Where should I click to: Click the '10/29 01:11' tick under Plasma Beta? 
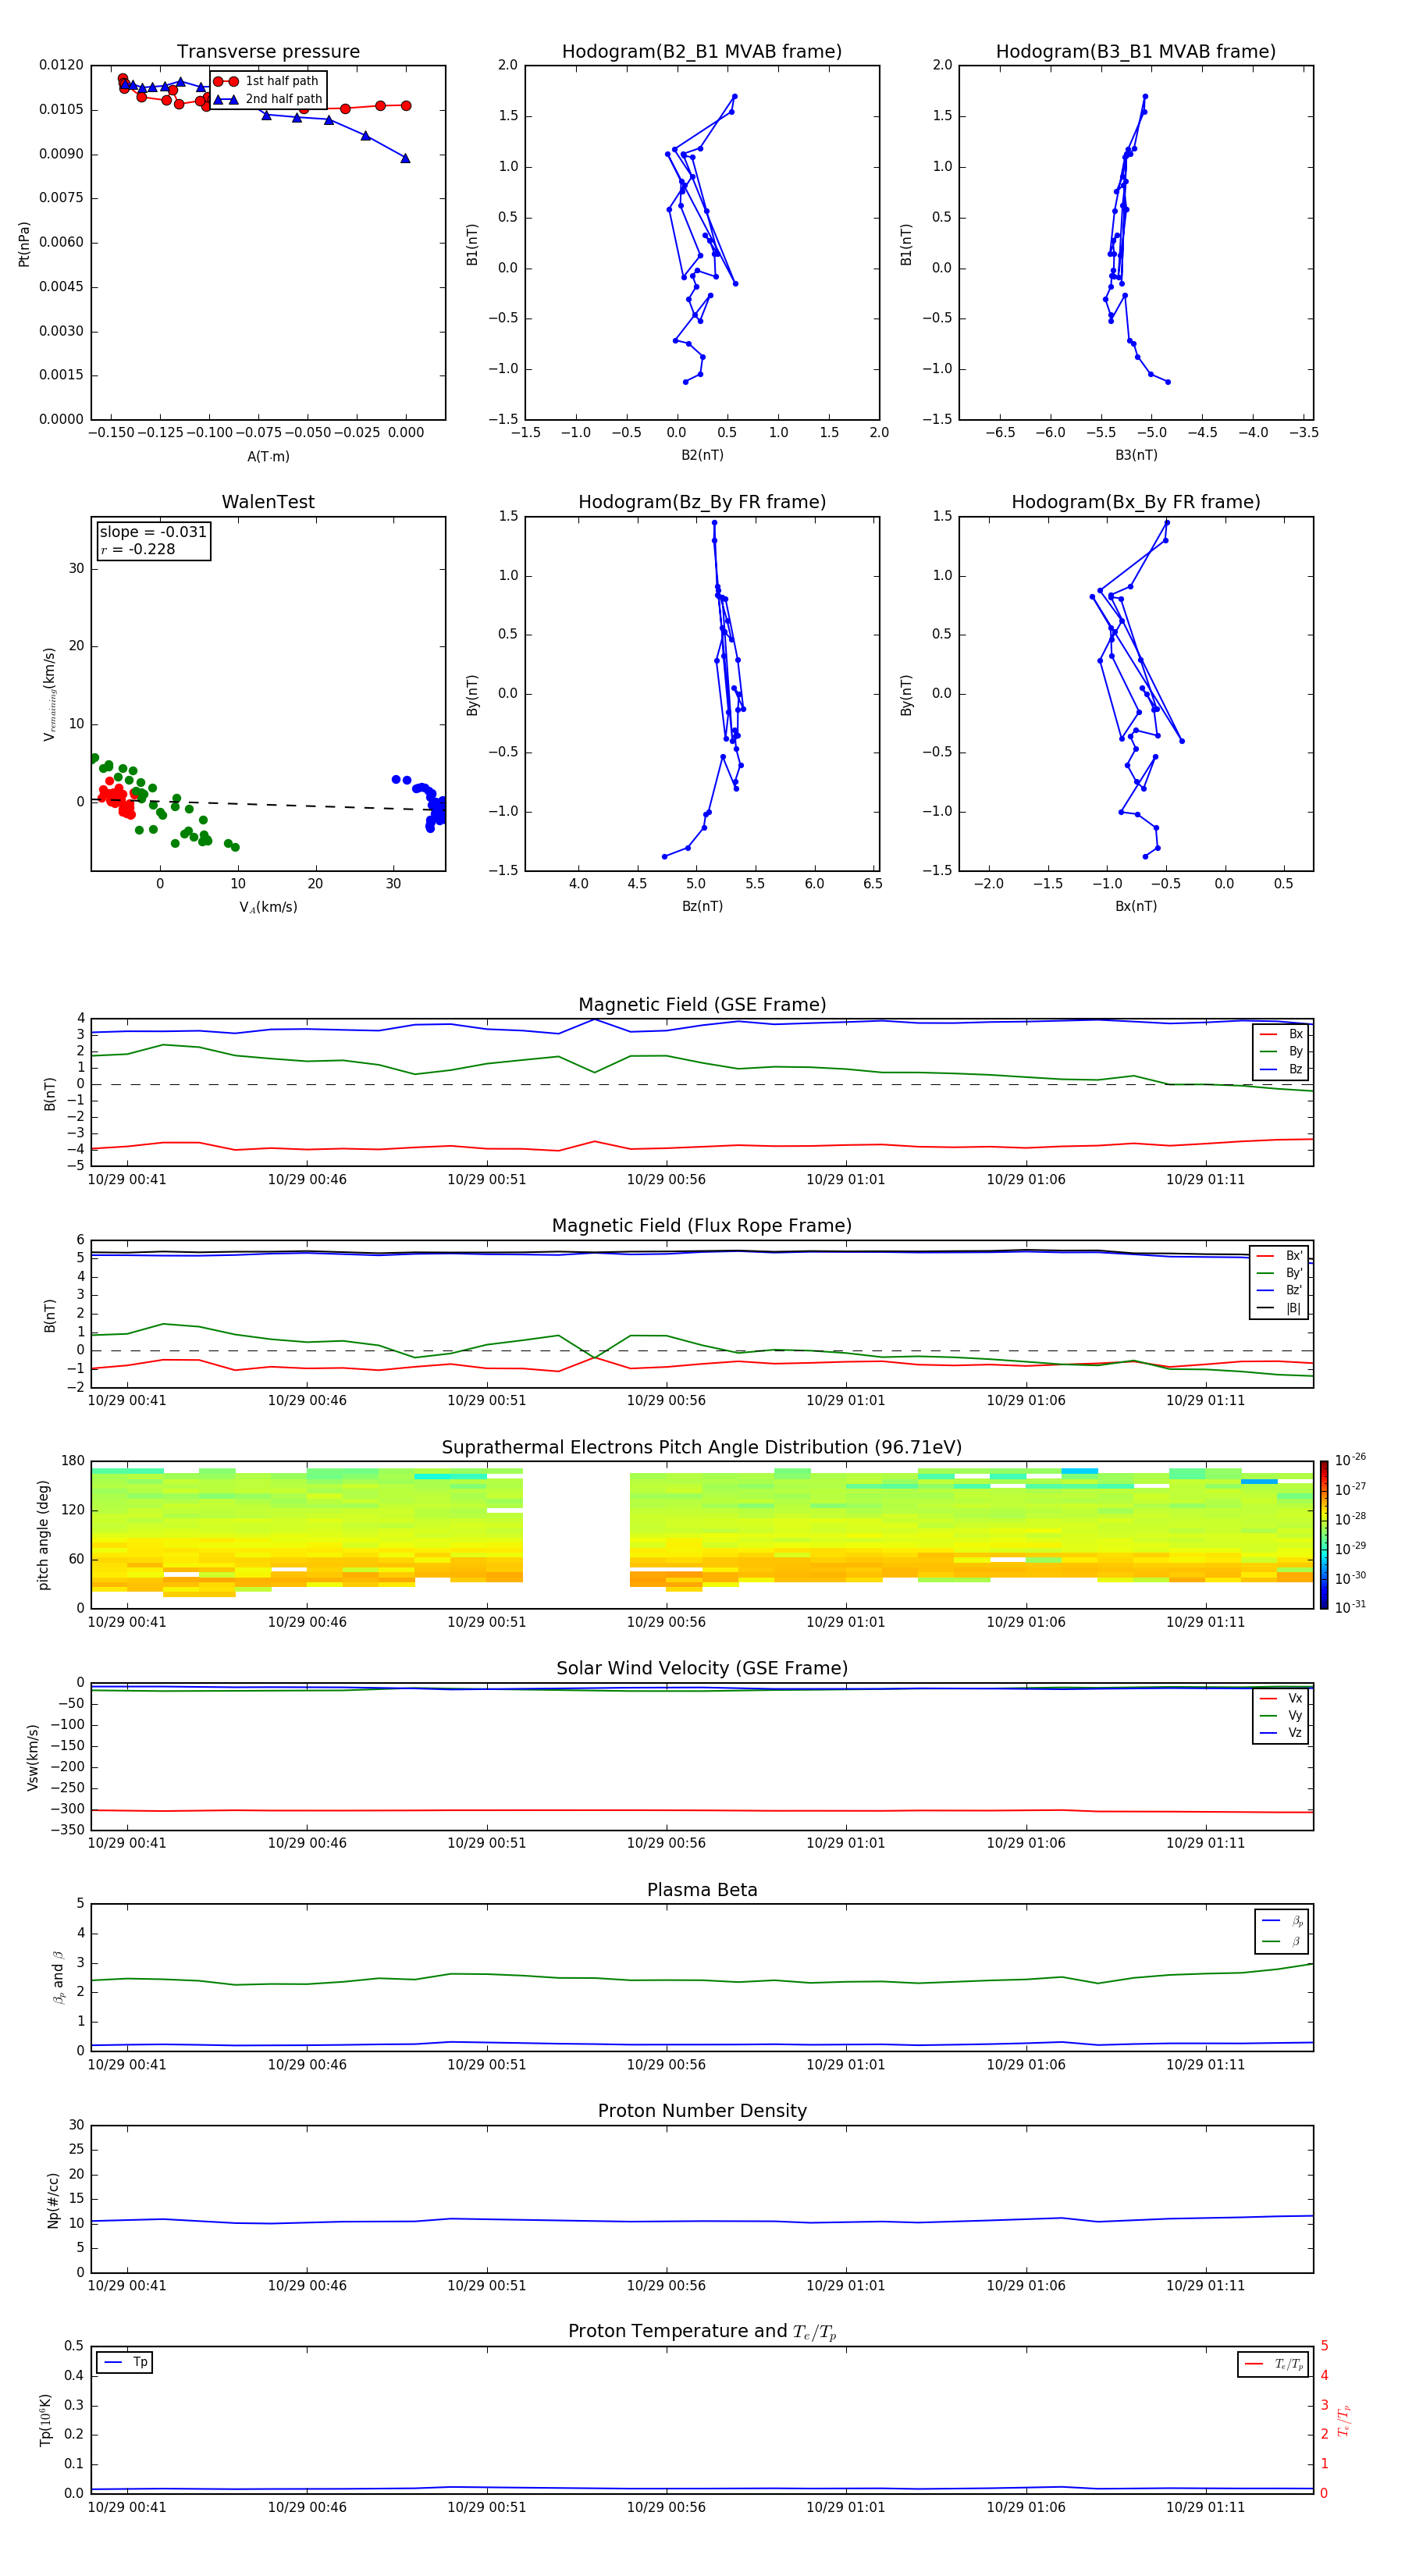click(x=1205, y=2065)
